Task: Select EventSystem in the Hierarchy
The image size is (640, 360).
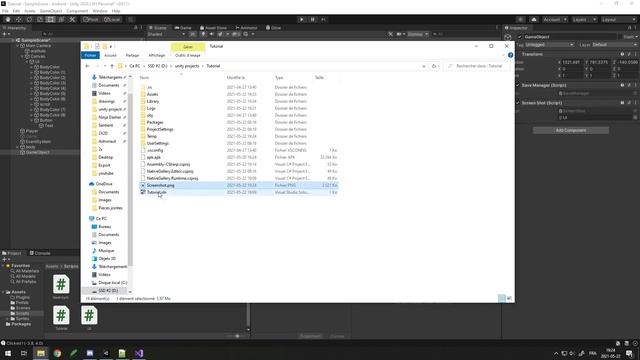Action: tap(38, 142)
